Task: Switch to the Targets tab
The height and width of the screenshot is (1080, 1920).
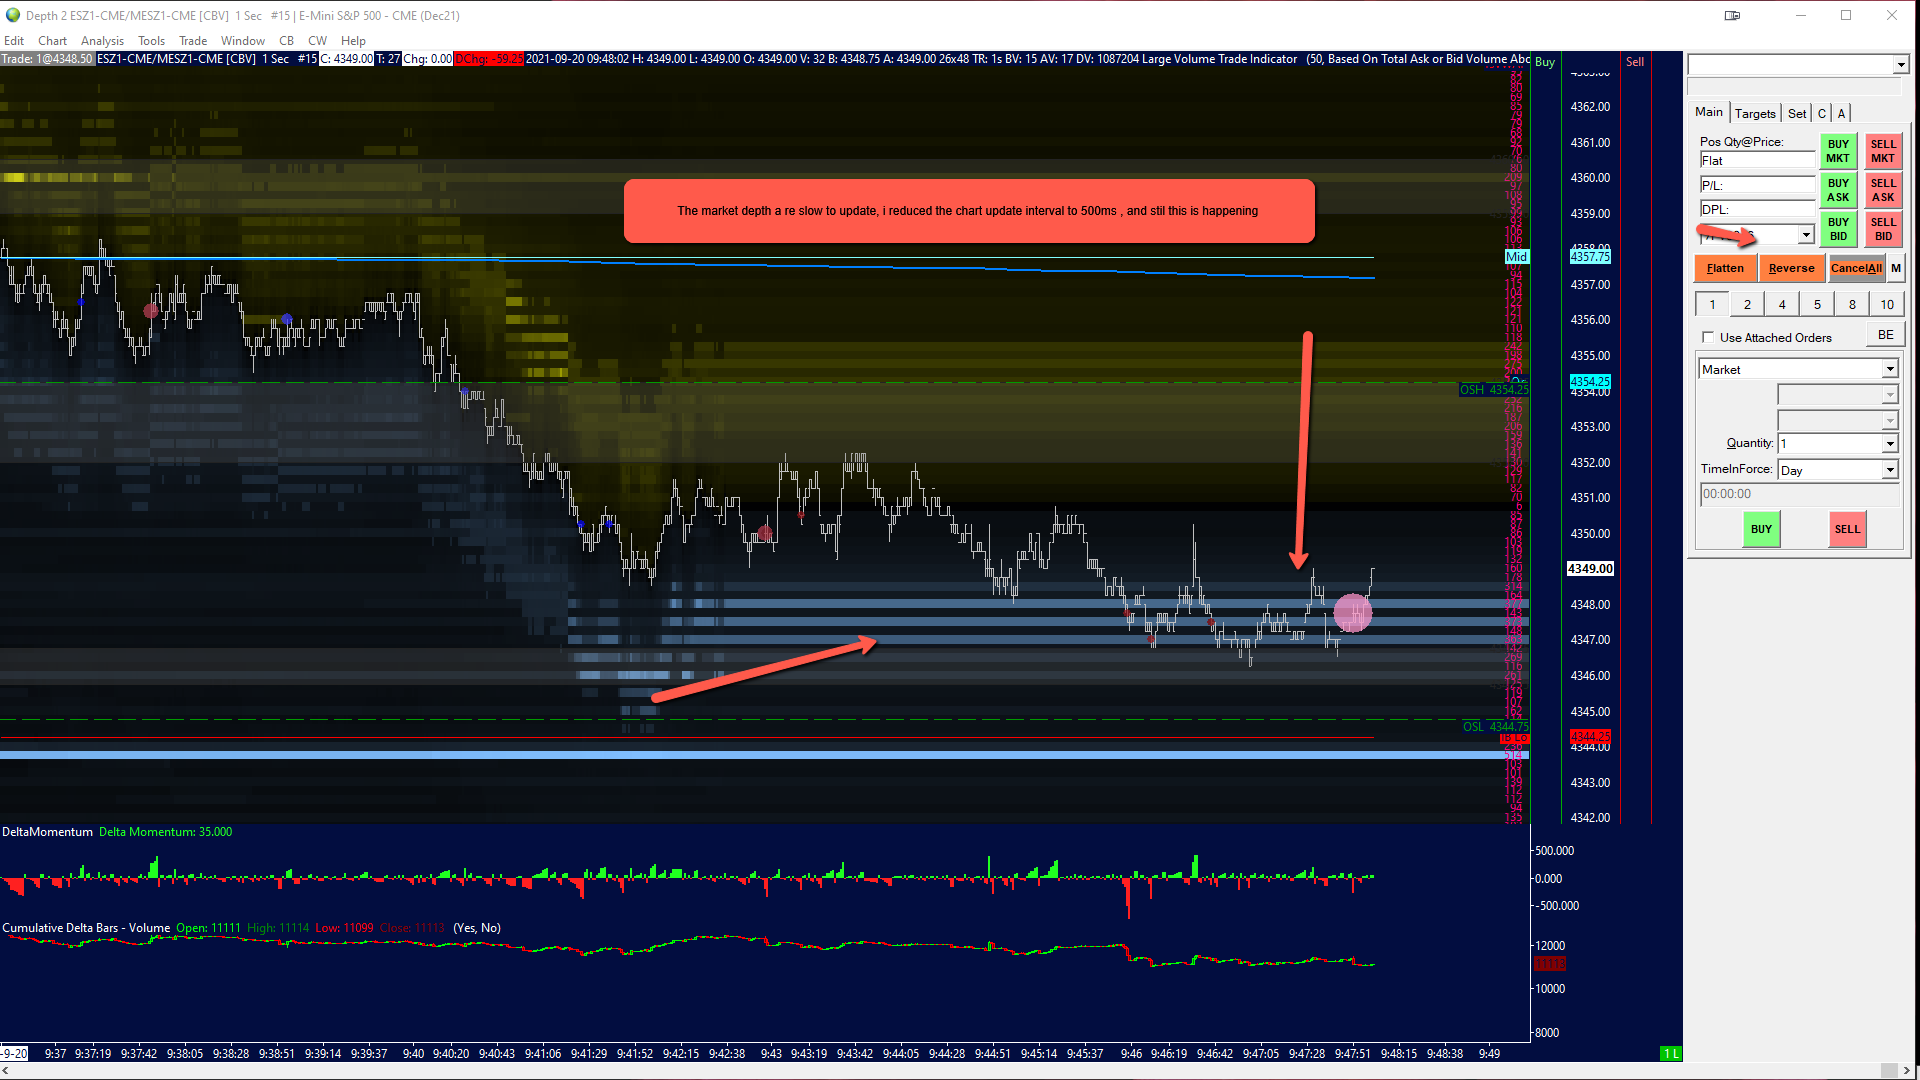Action: pos(1755,113)
